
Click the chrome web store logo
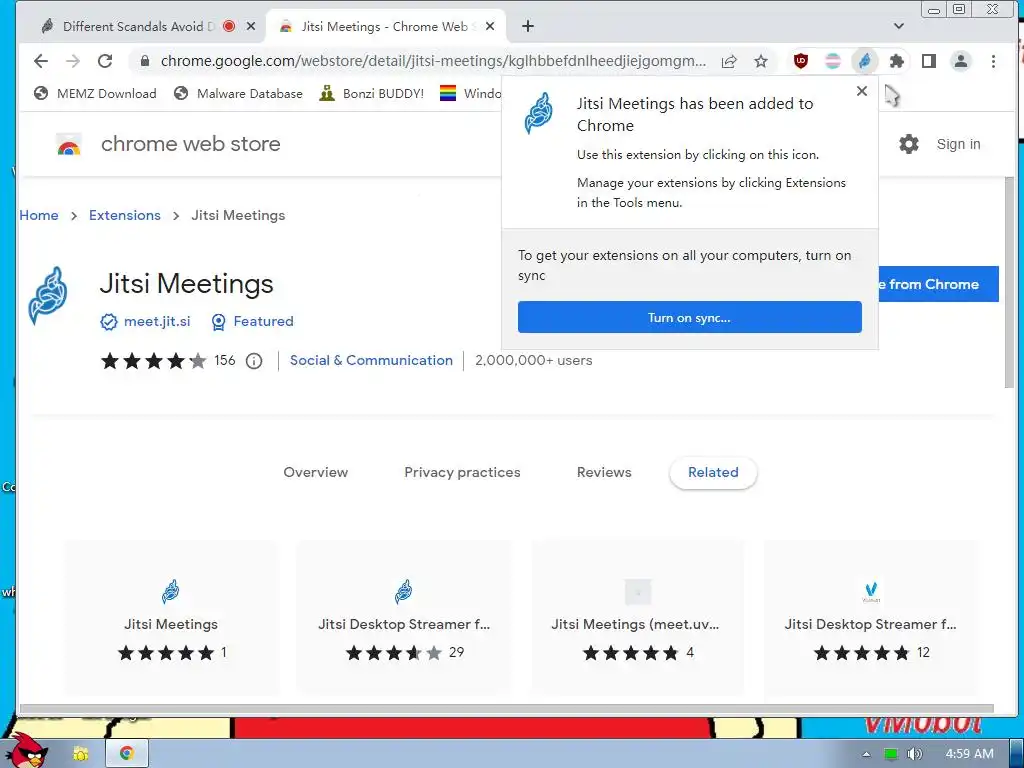coord(168,144)
